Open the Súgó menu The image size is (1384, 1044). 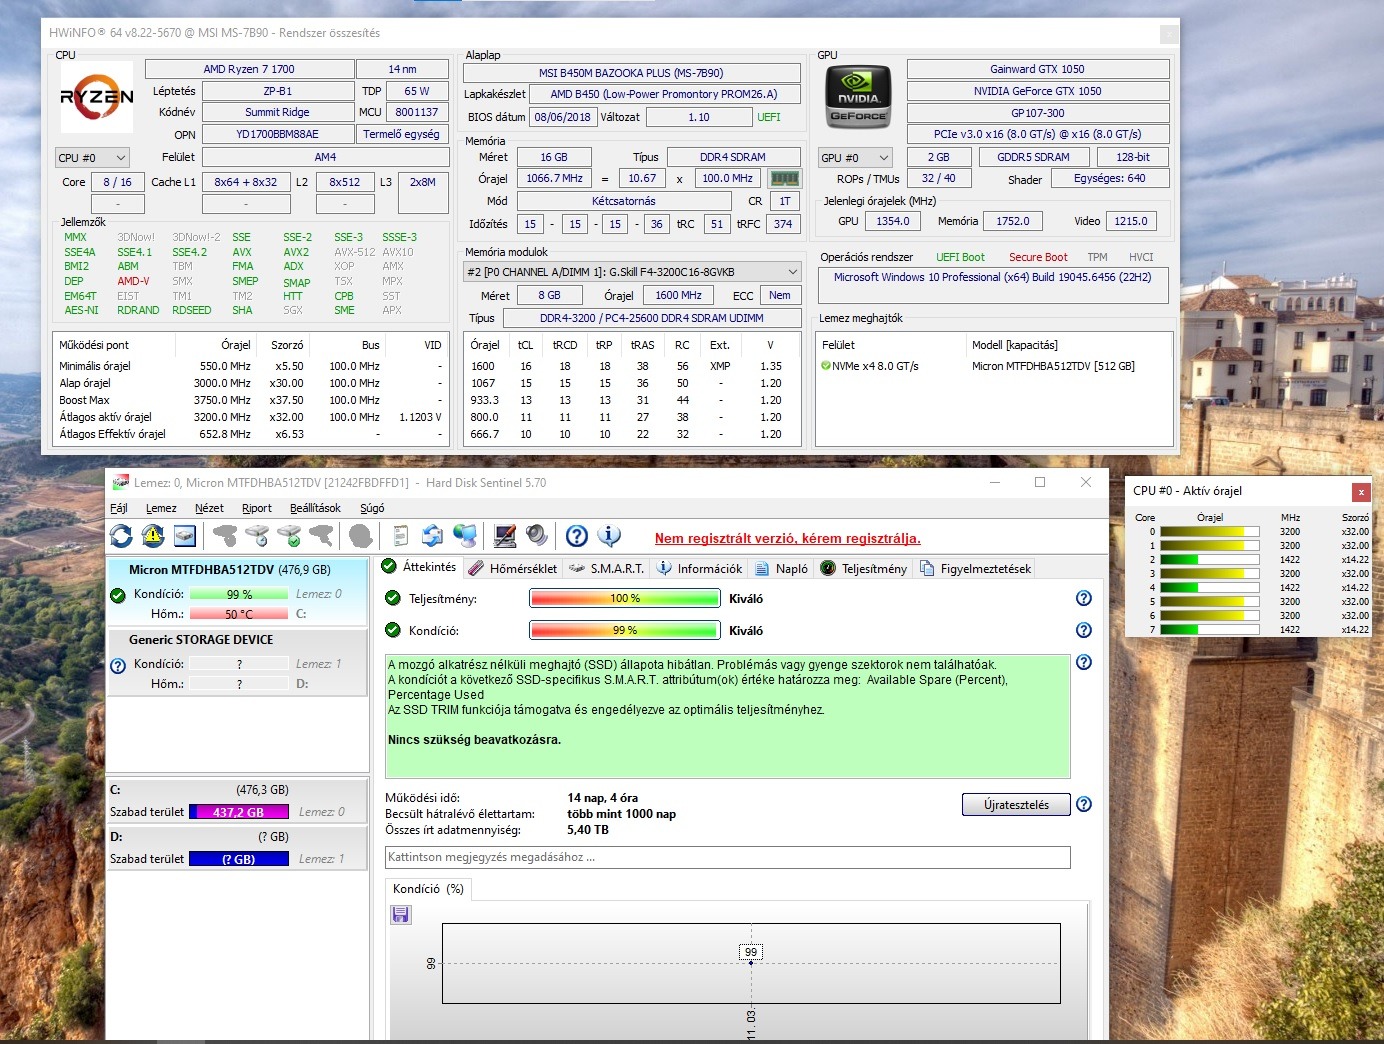[x=372, y=508]
